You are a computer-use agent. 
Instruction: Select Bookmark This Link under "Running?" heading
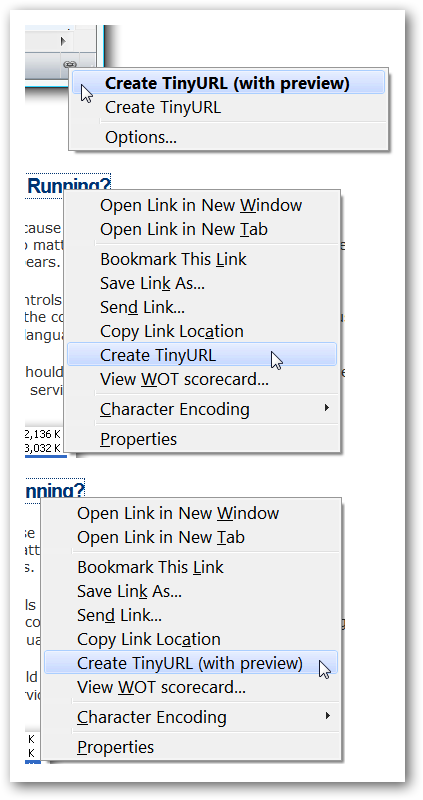point(173,259)
